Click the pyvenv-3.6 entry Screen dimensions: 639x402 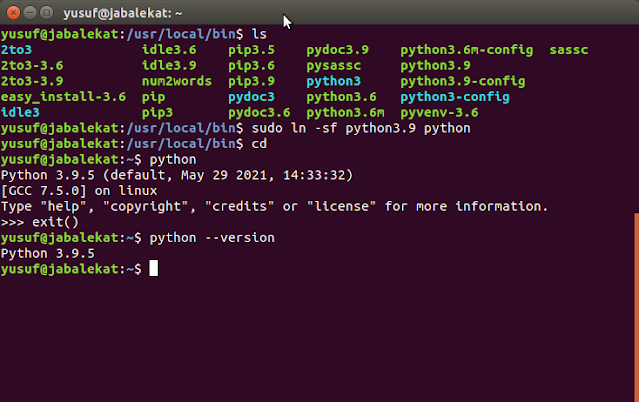(x=439, y=113)
